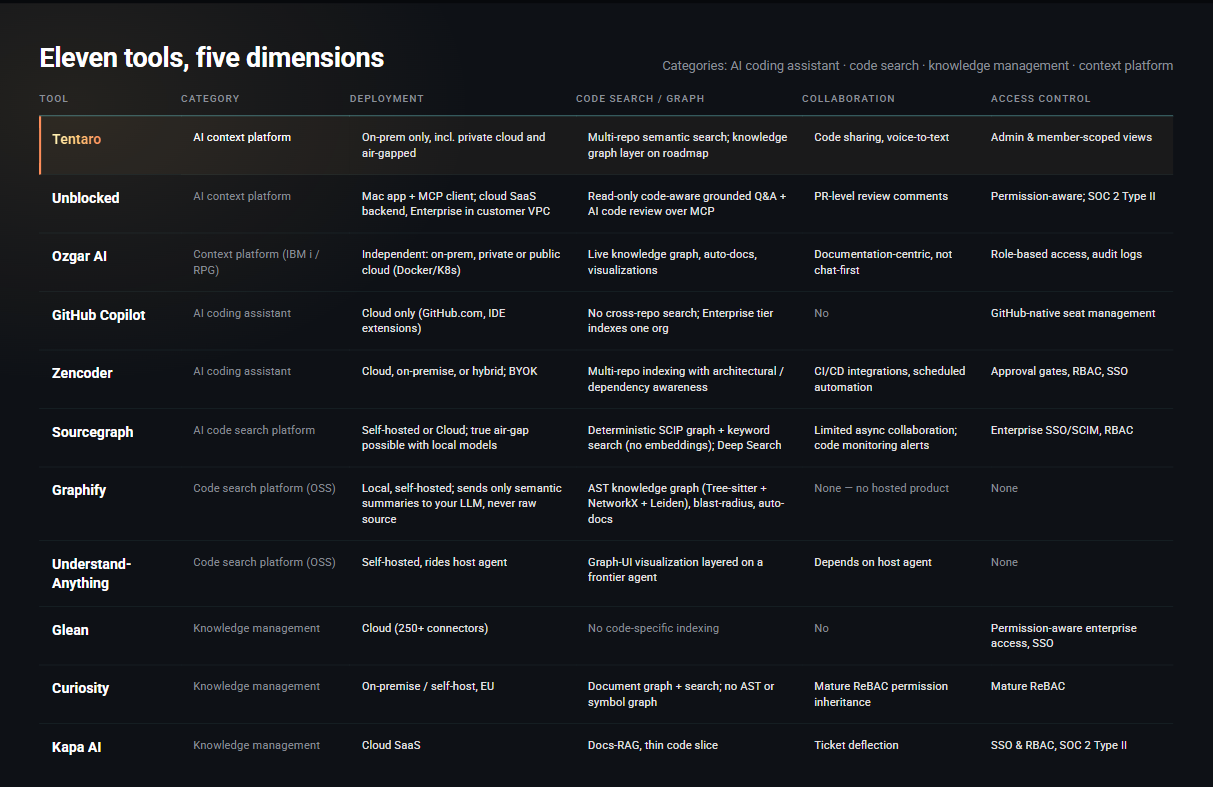Click 'Live knowledge graph, auto-docs' cell
Viewport: 1213px width, 787px height.
pyautogui.click(x=672, y=262)
